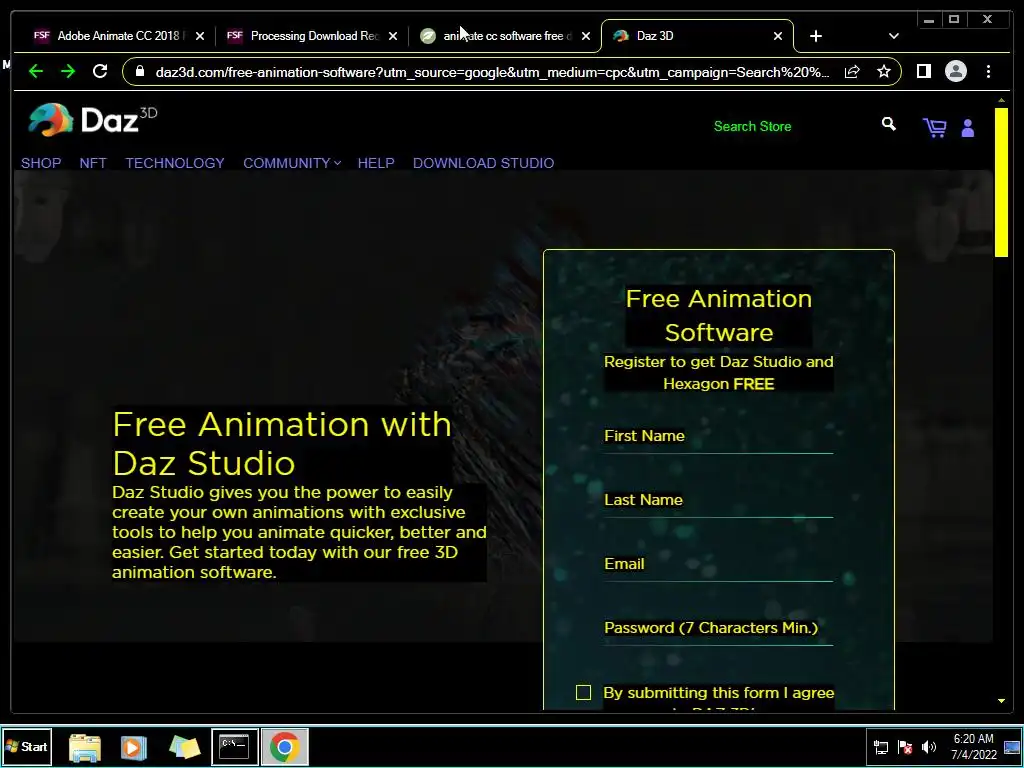Close the animate cc software tab
Image resolution: width=1024 pixels, height=768 pixels.
point(586,36)
